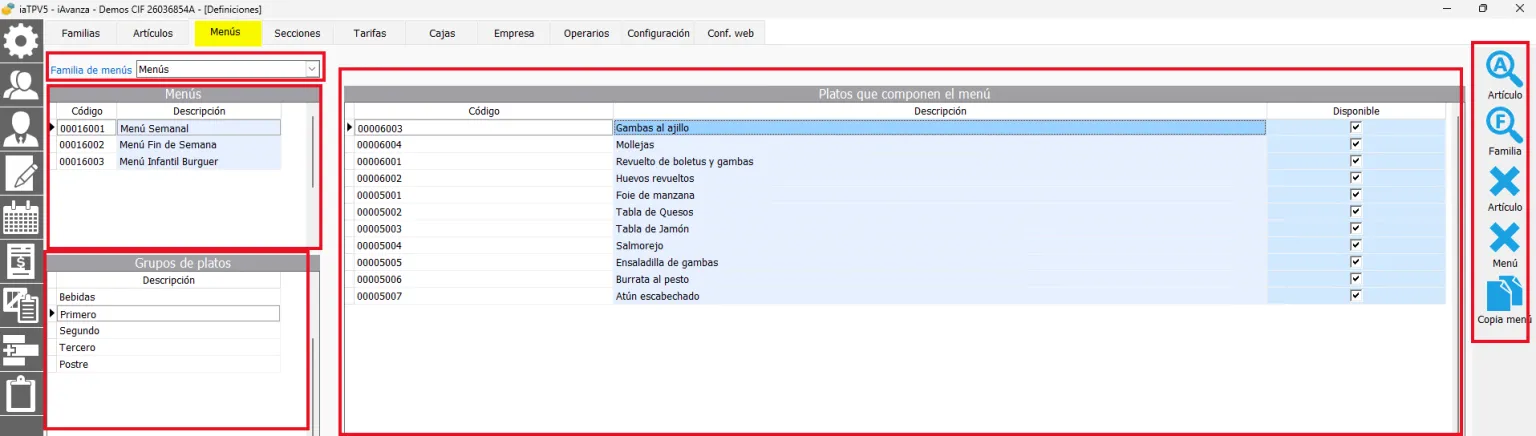The height and width of the screenshot is (436, 1536).
Task: Click the Descripción header in dishes table
Action: [940, 111]
